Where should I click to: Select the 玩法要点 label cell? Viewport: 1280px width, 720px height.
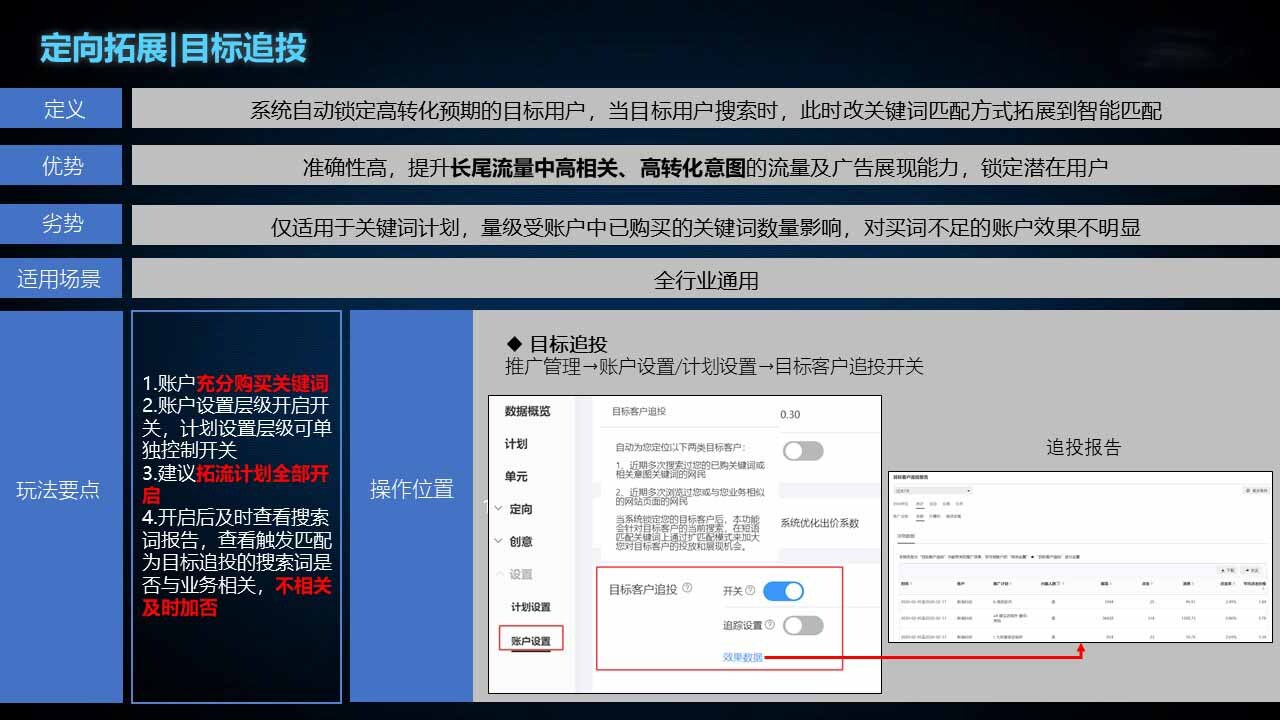coord(61,506)
